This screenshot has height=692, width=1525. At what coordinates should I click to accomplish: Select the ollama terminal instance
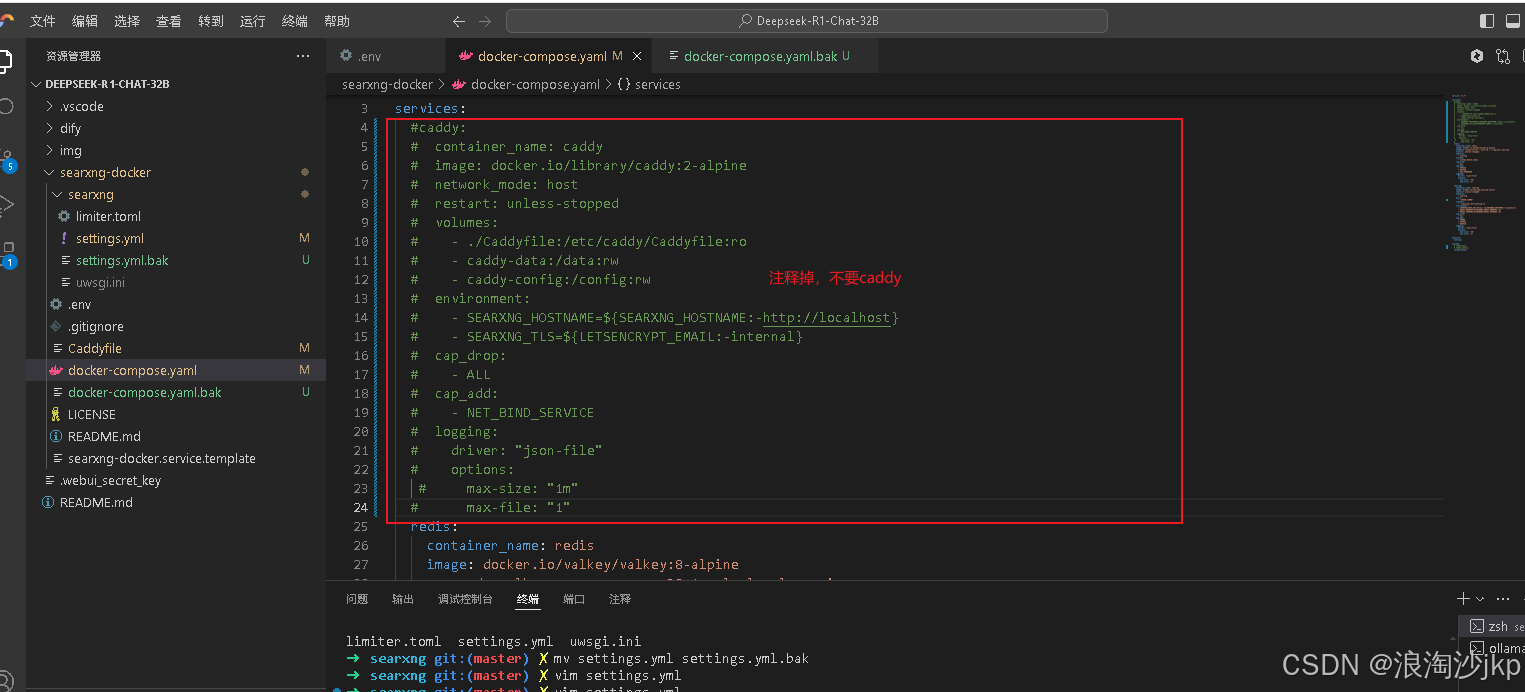tap(1493, 648)
